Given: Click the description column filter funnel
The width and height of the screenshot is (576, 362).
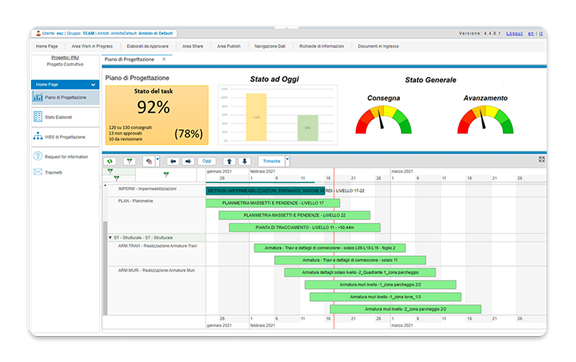Looking at the screenshot, I should (x=166, y=175).
